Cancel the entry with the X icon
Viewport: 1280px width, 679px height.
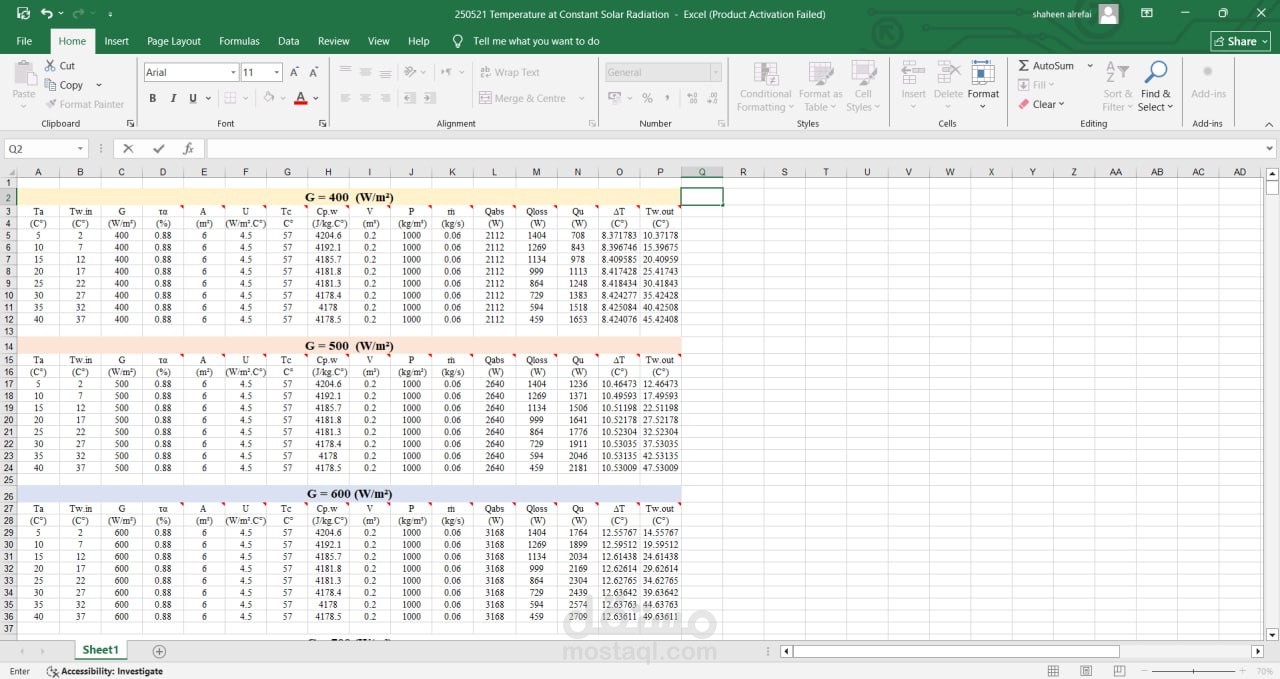pyautogui.click(x=128, y=148)
